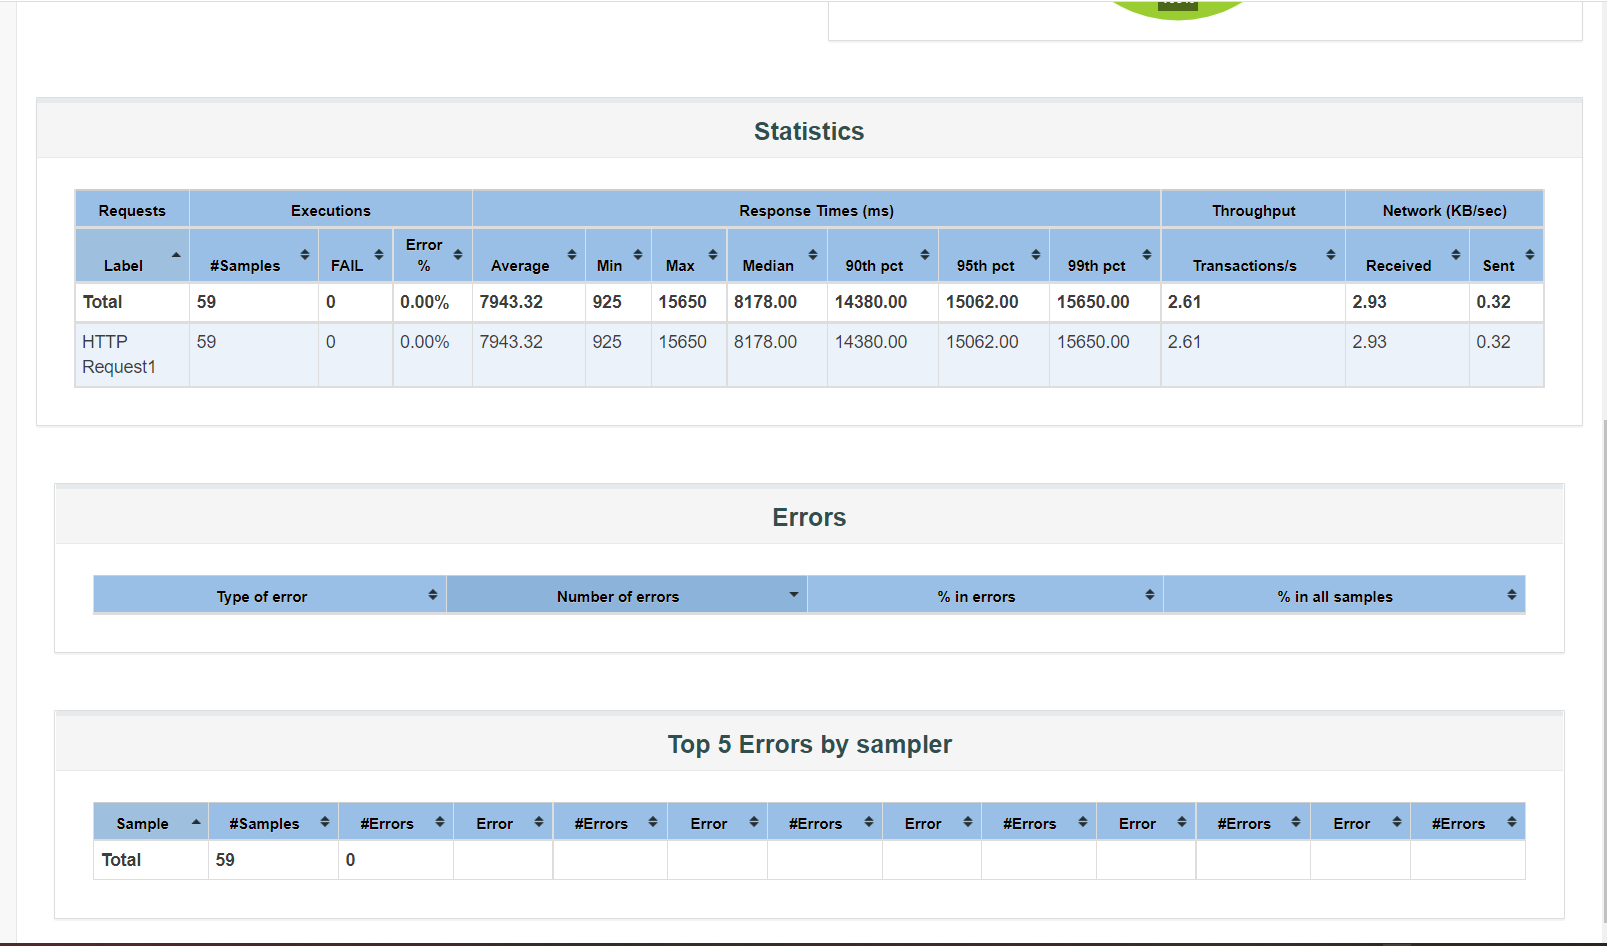Select the Statistics section heading

pos(808,131)
